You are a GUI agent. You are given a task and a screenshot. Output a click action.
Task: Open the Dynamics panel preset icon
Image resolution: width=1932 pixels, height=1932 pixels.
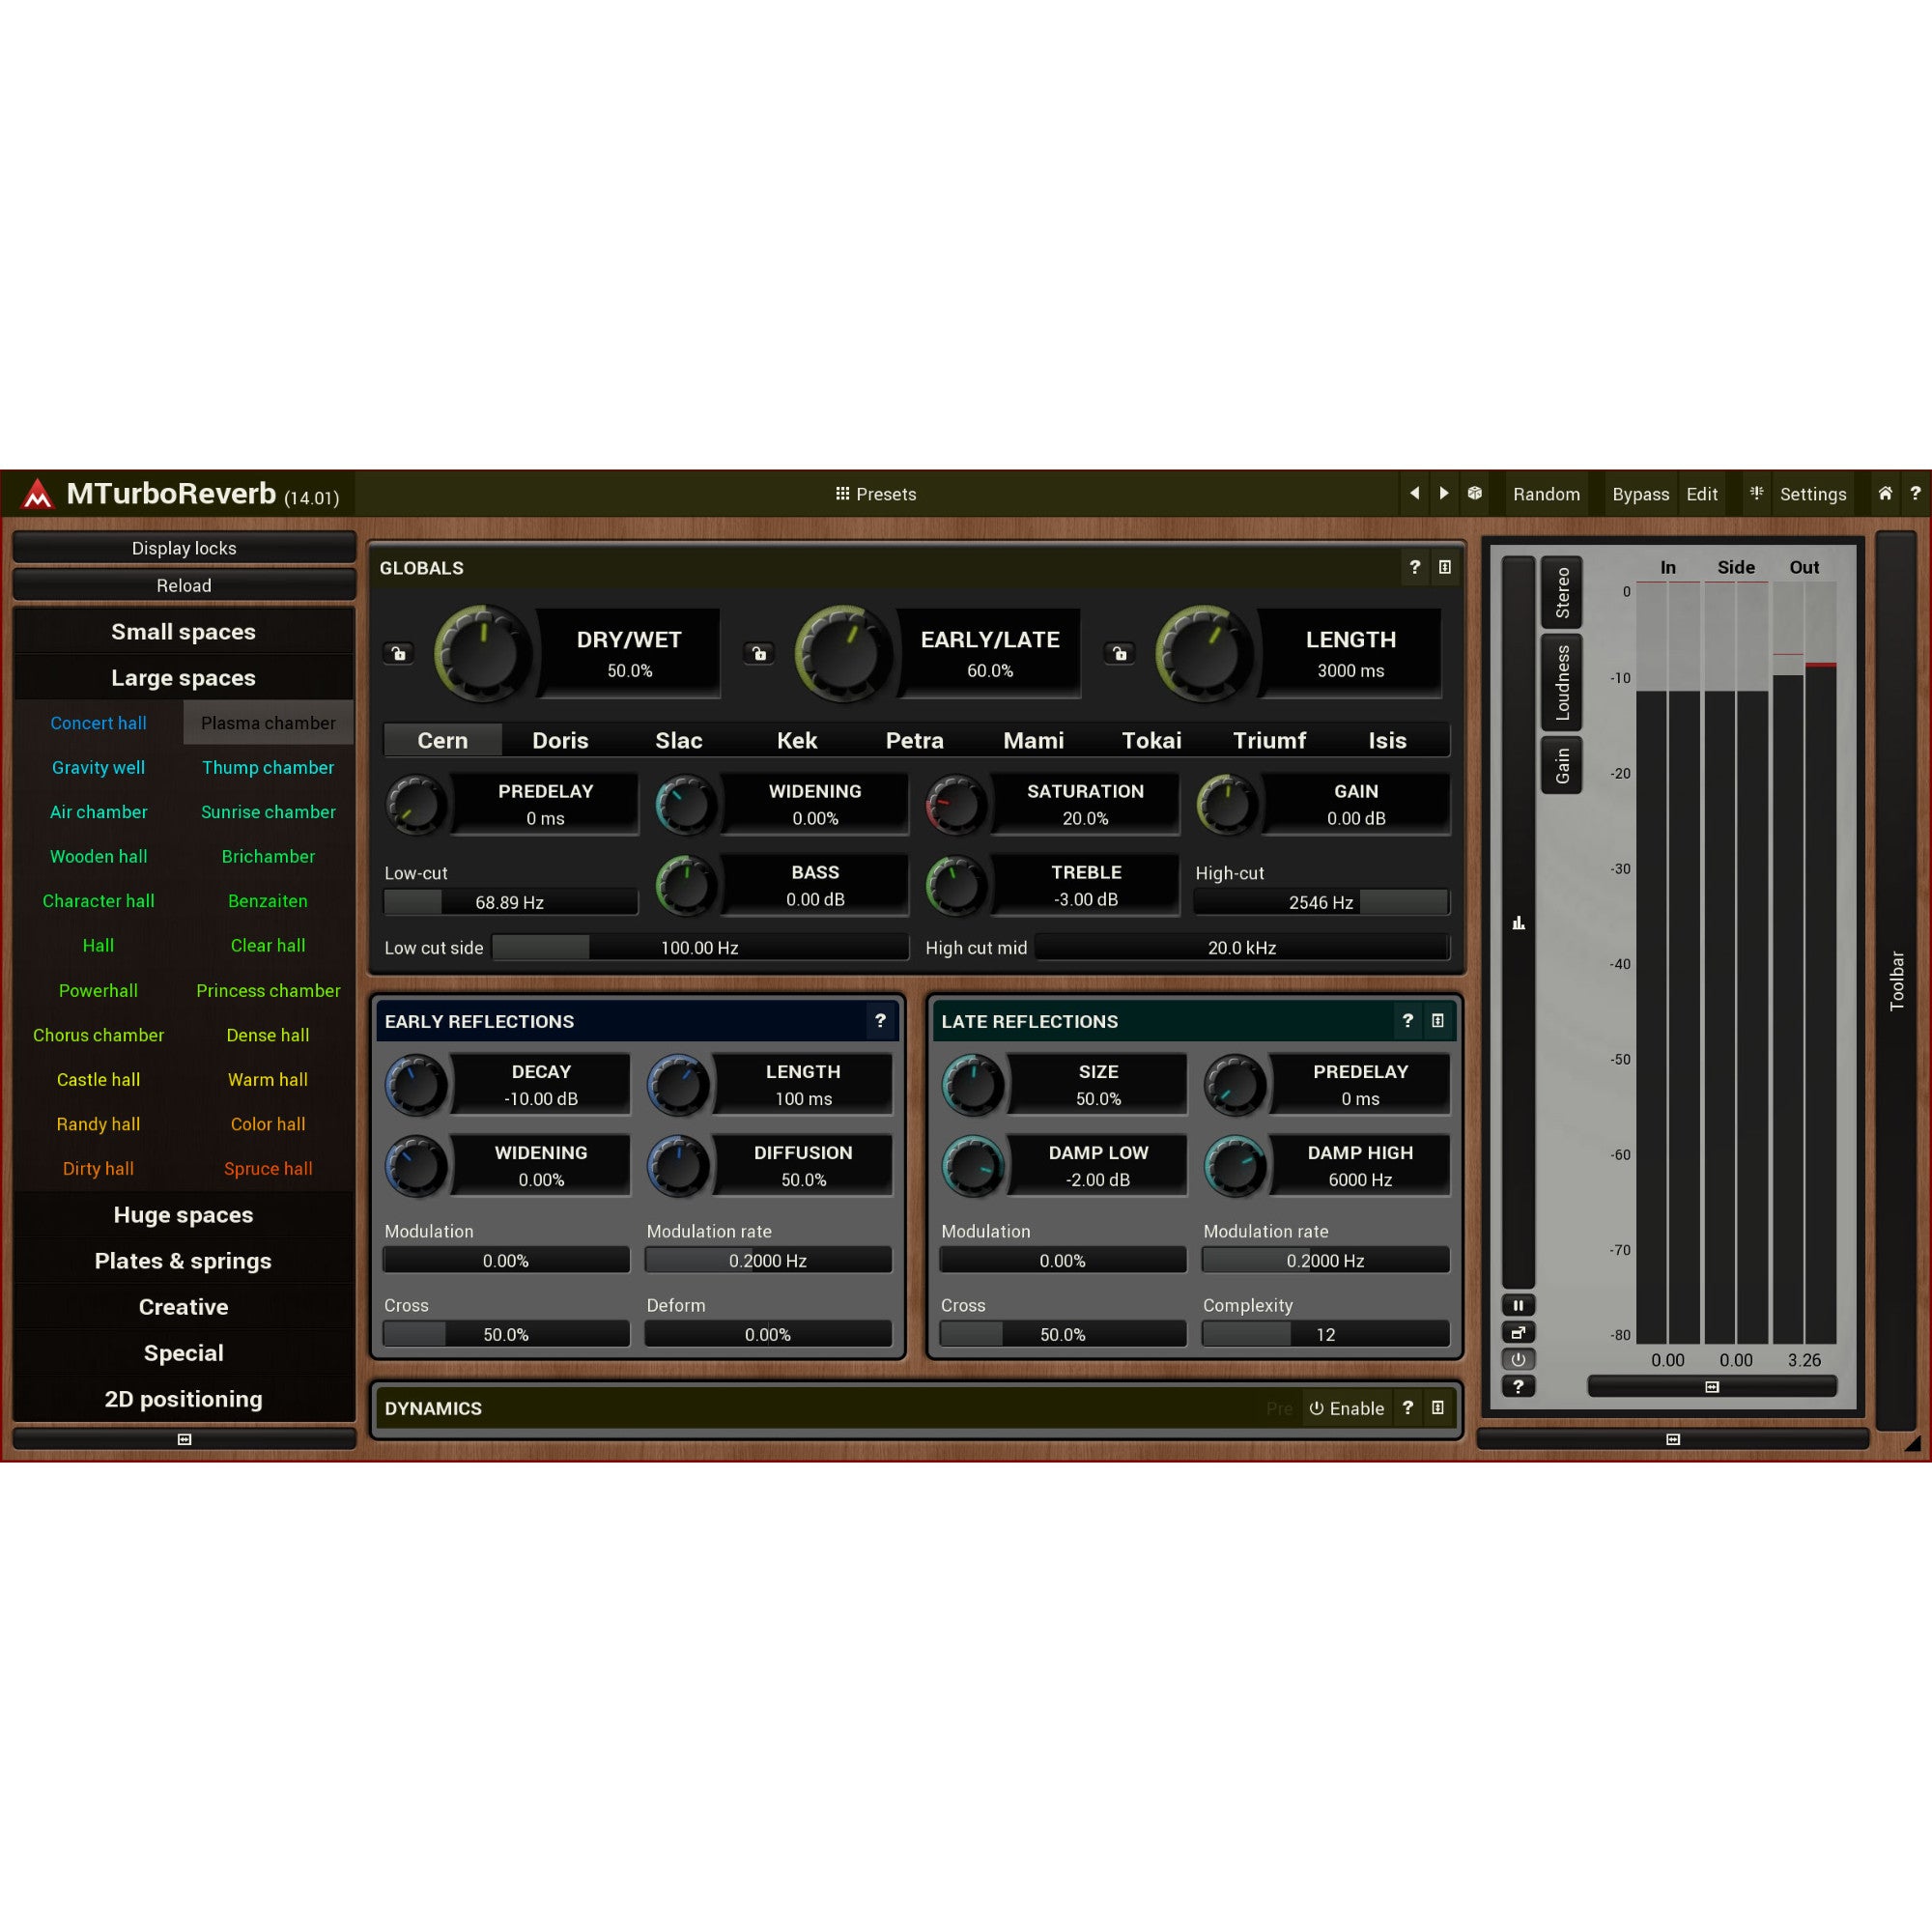pyautogui.click(x=1438, y=1408)
